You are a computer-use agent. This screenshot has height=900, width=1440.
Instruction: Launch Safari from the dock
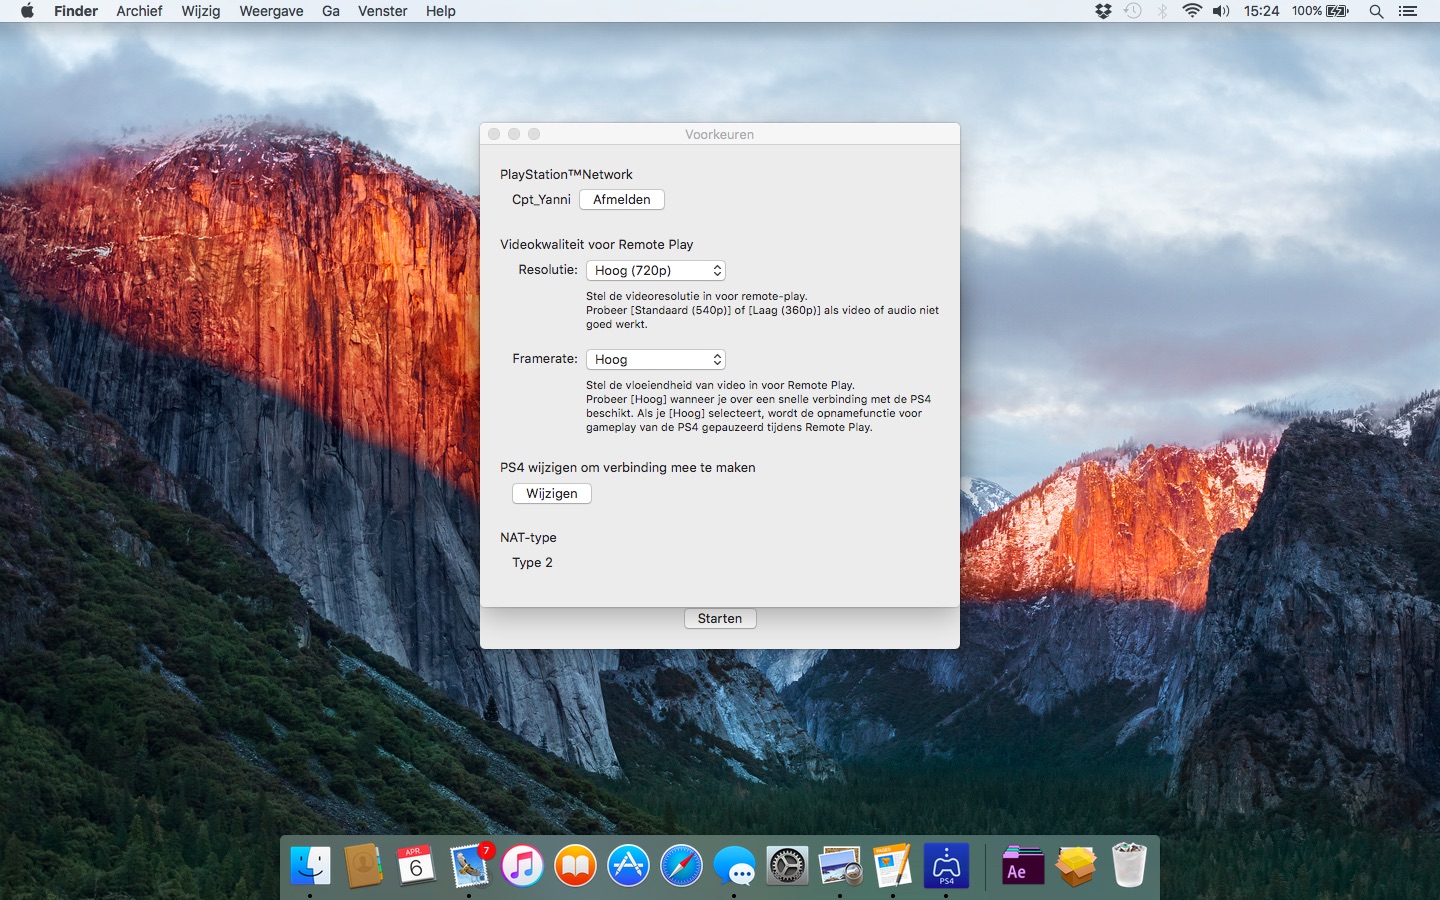[681, 865]
